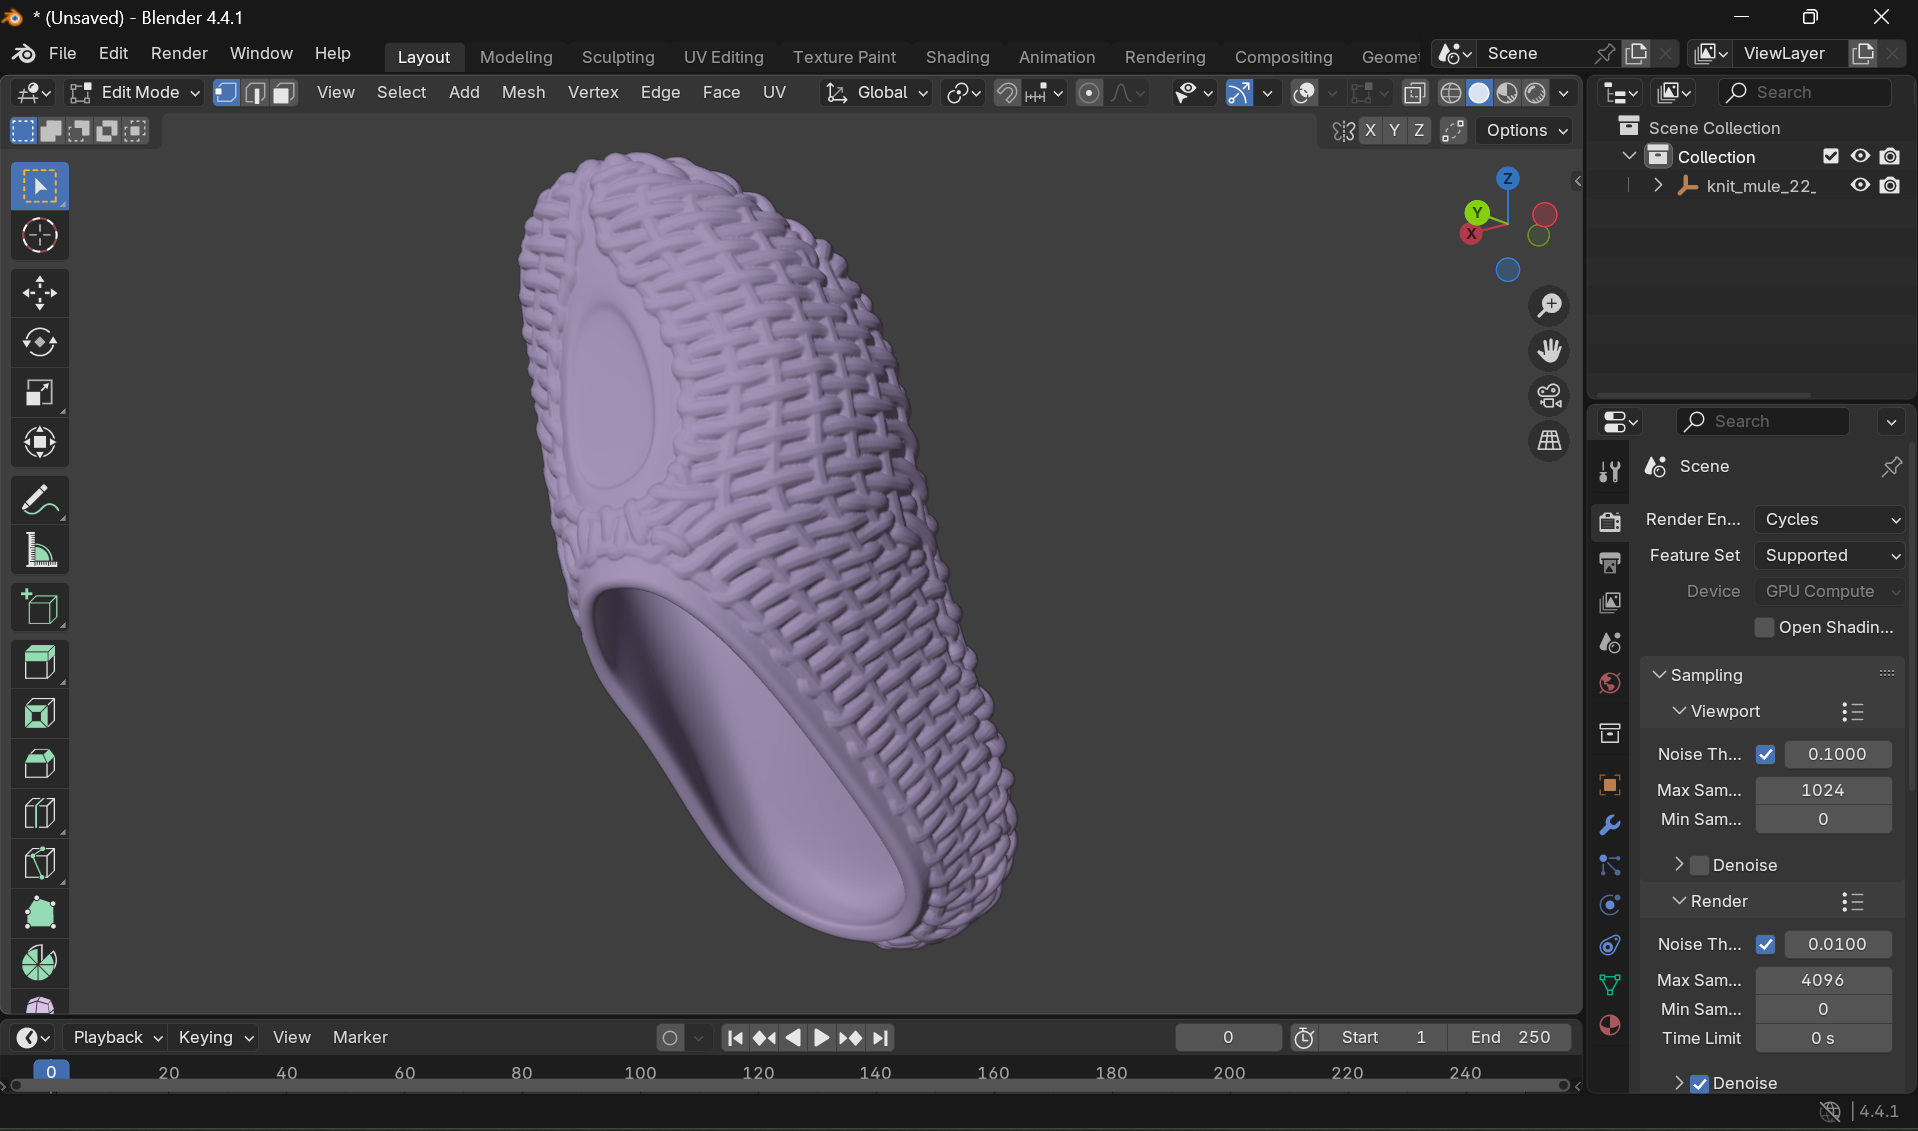The height and width of the screenshot is (1131, 1918).
Task: Choose the Extrude Region tool
Action: pos(39,663)
